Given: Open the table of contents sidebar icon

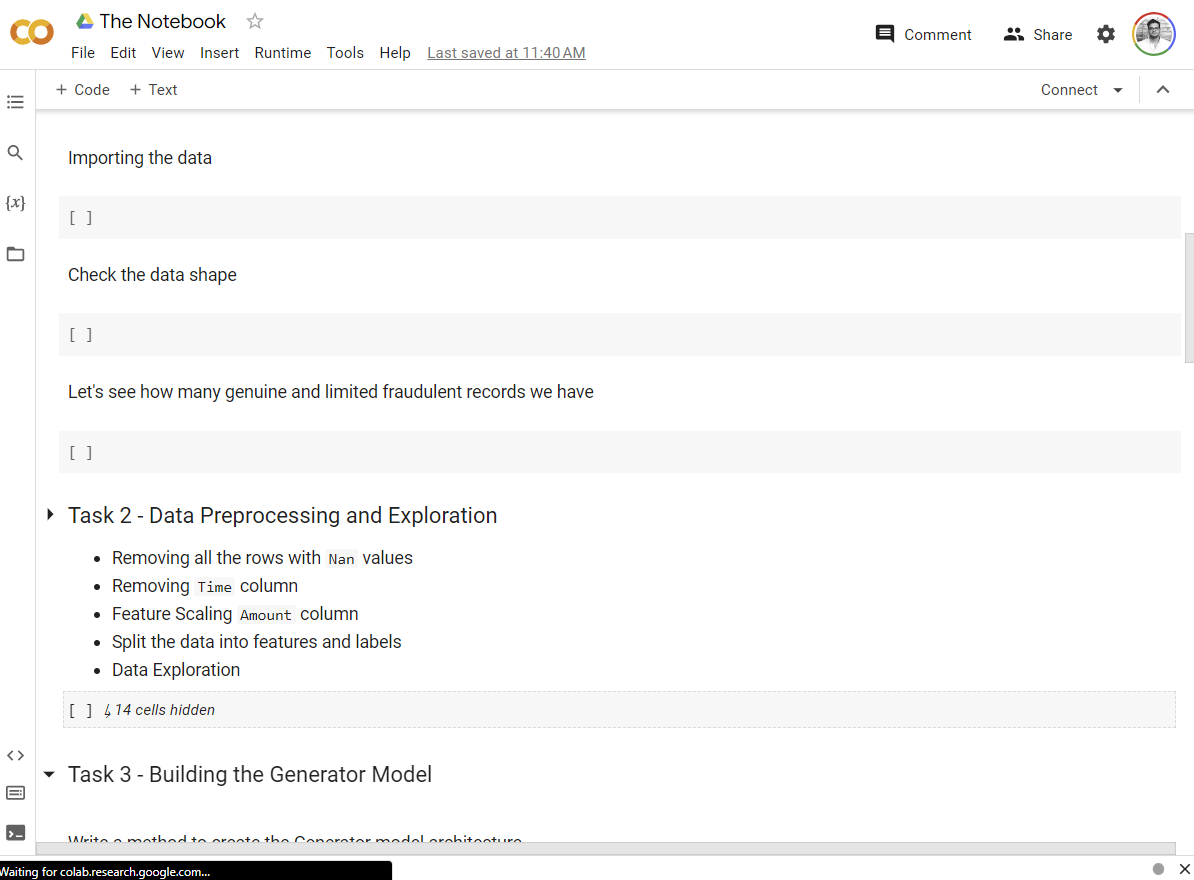Looking at the screenshot, I should coord(15,102).
